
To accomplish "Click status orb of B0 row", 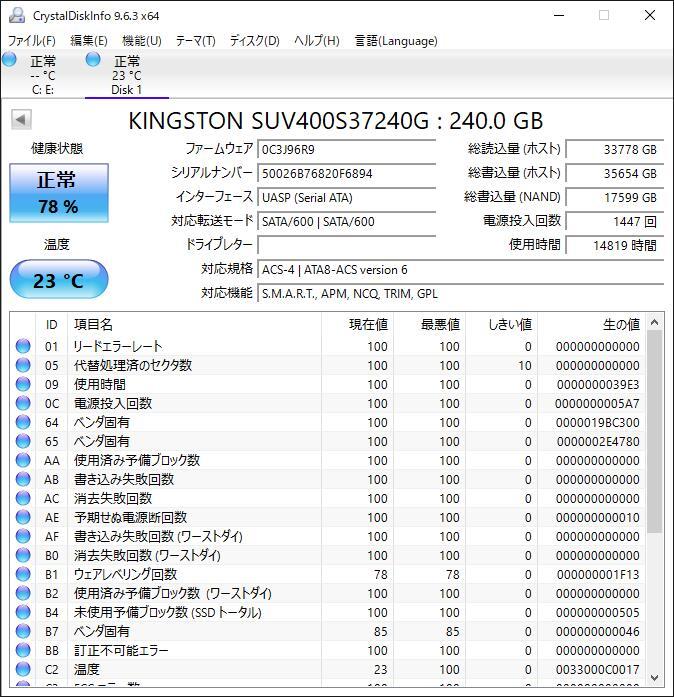I will (x=23, y=555).
